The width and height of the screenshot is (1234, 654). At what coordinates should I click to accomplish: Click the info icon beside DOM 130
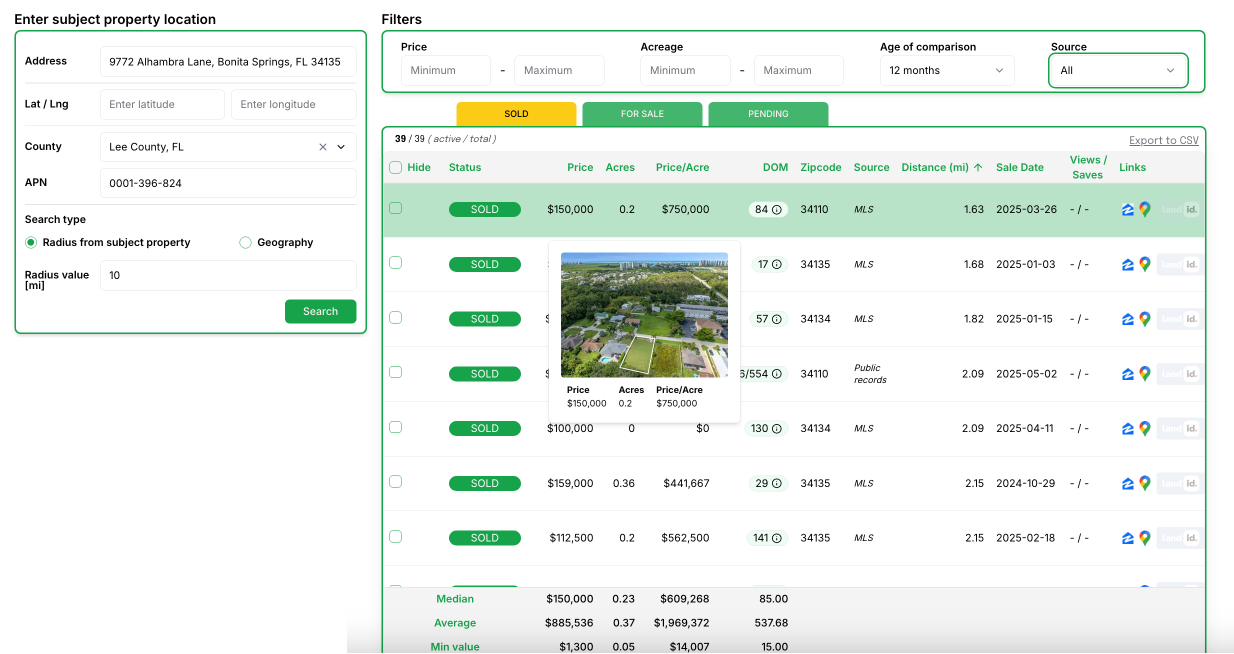(x=777, y=428)
